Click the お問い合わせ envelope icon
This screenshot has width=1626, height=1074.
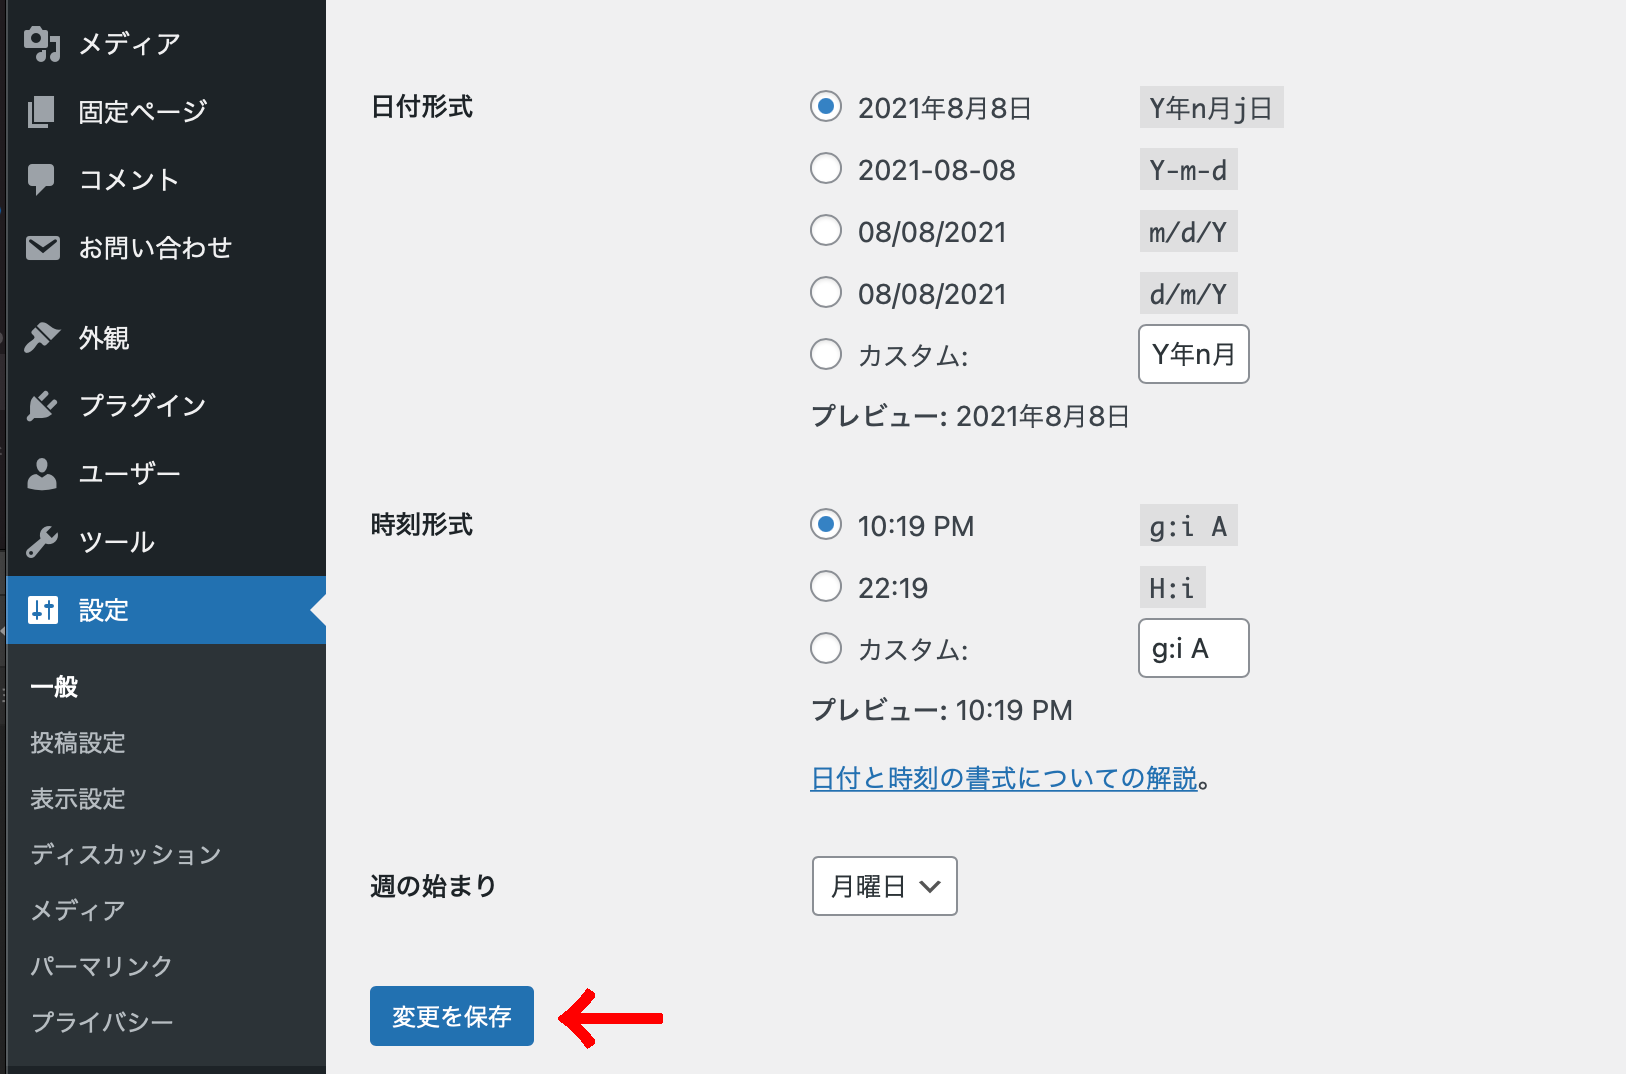42,248
